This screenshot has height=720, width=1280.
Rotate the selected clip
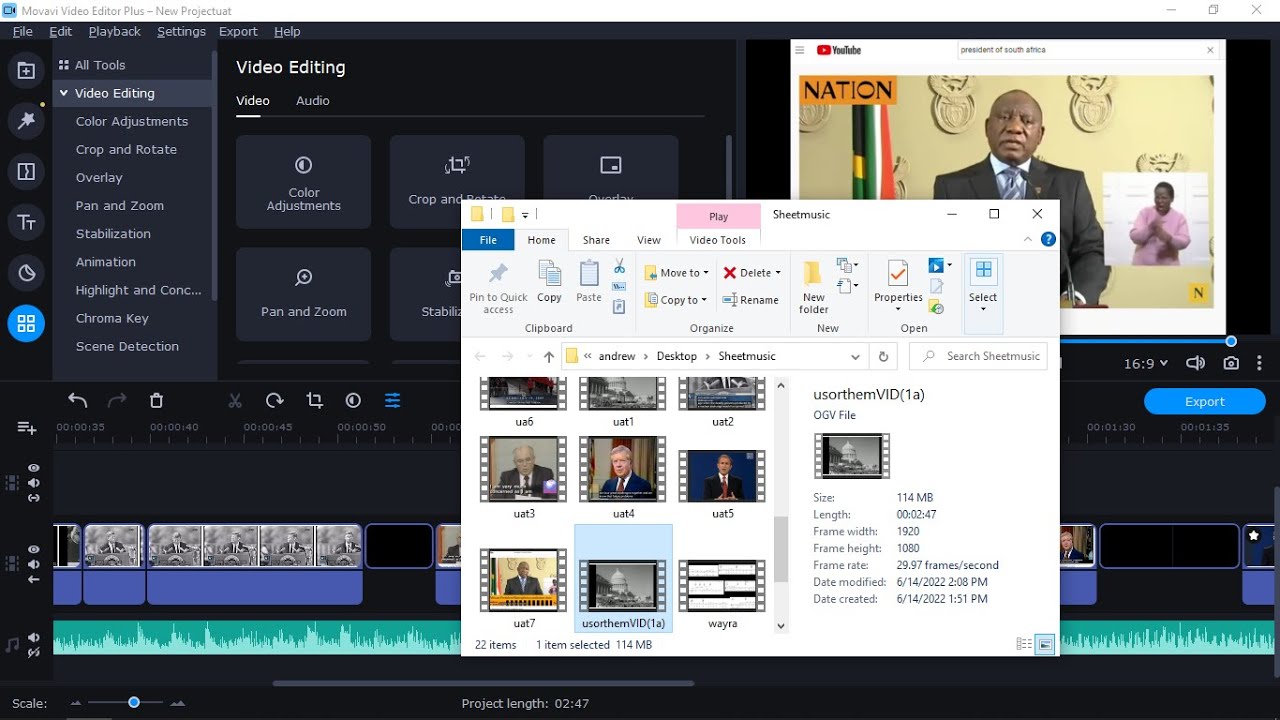pyautogui.click(x=275, y=401)
